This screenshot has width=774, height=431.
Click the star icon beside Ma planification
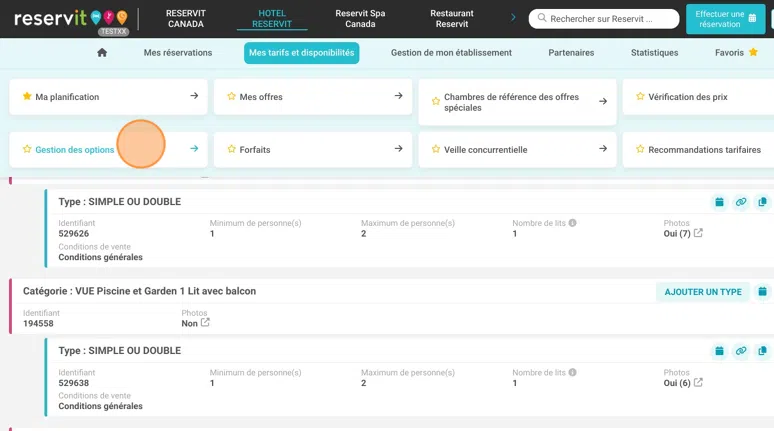[x=27, y=96]
